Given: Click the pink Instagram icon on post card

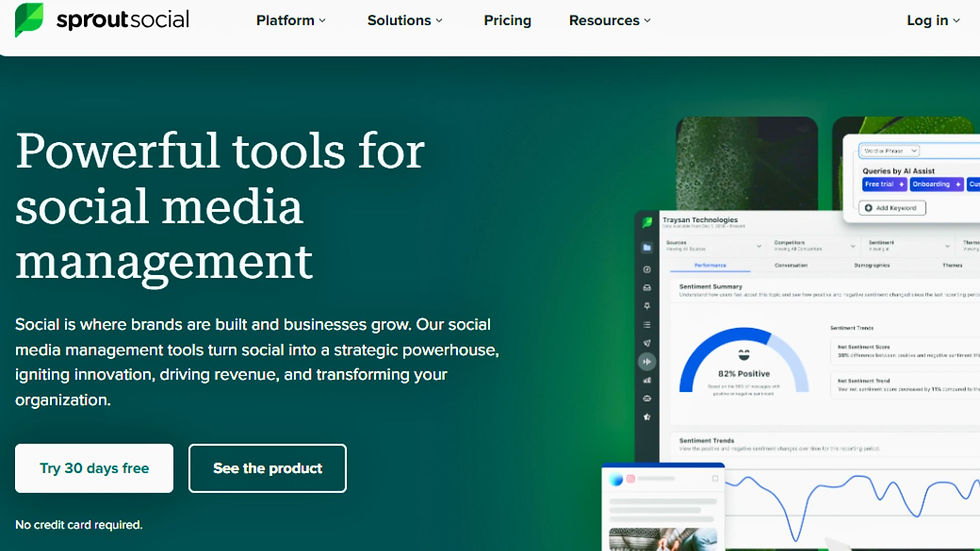Looking at the screenshot, I should (x=631, y=479).
